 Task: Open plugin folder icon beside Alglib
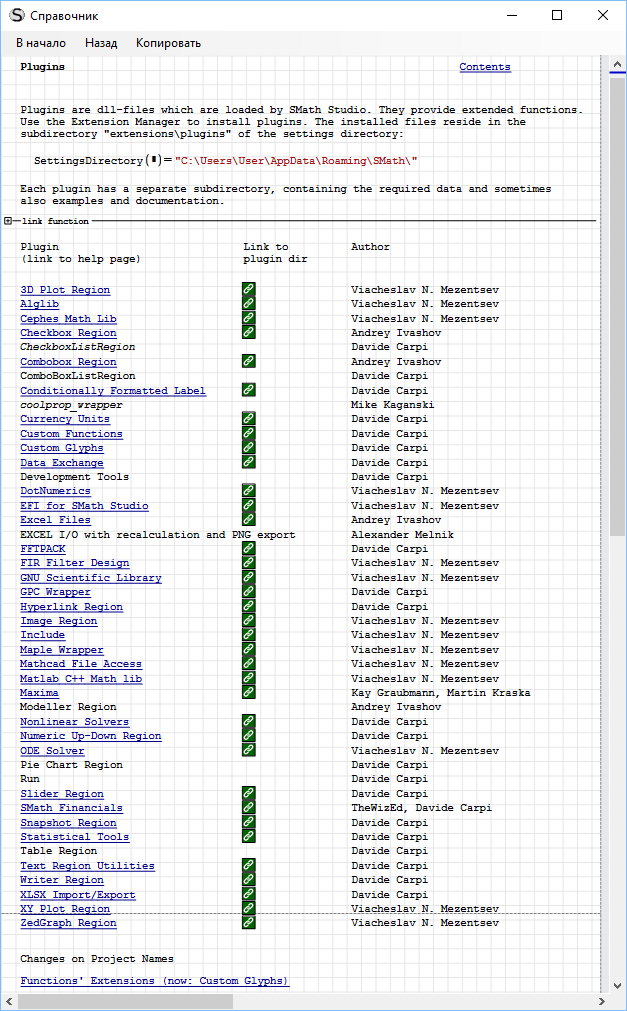point(248,304)
